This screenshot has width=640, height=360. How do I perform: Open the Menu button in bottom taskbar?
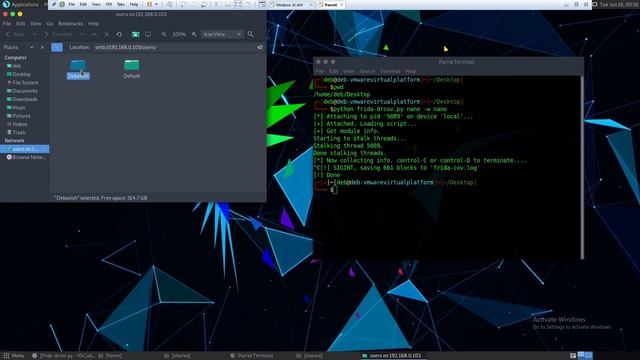(14, 356)
